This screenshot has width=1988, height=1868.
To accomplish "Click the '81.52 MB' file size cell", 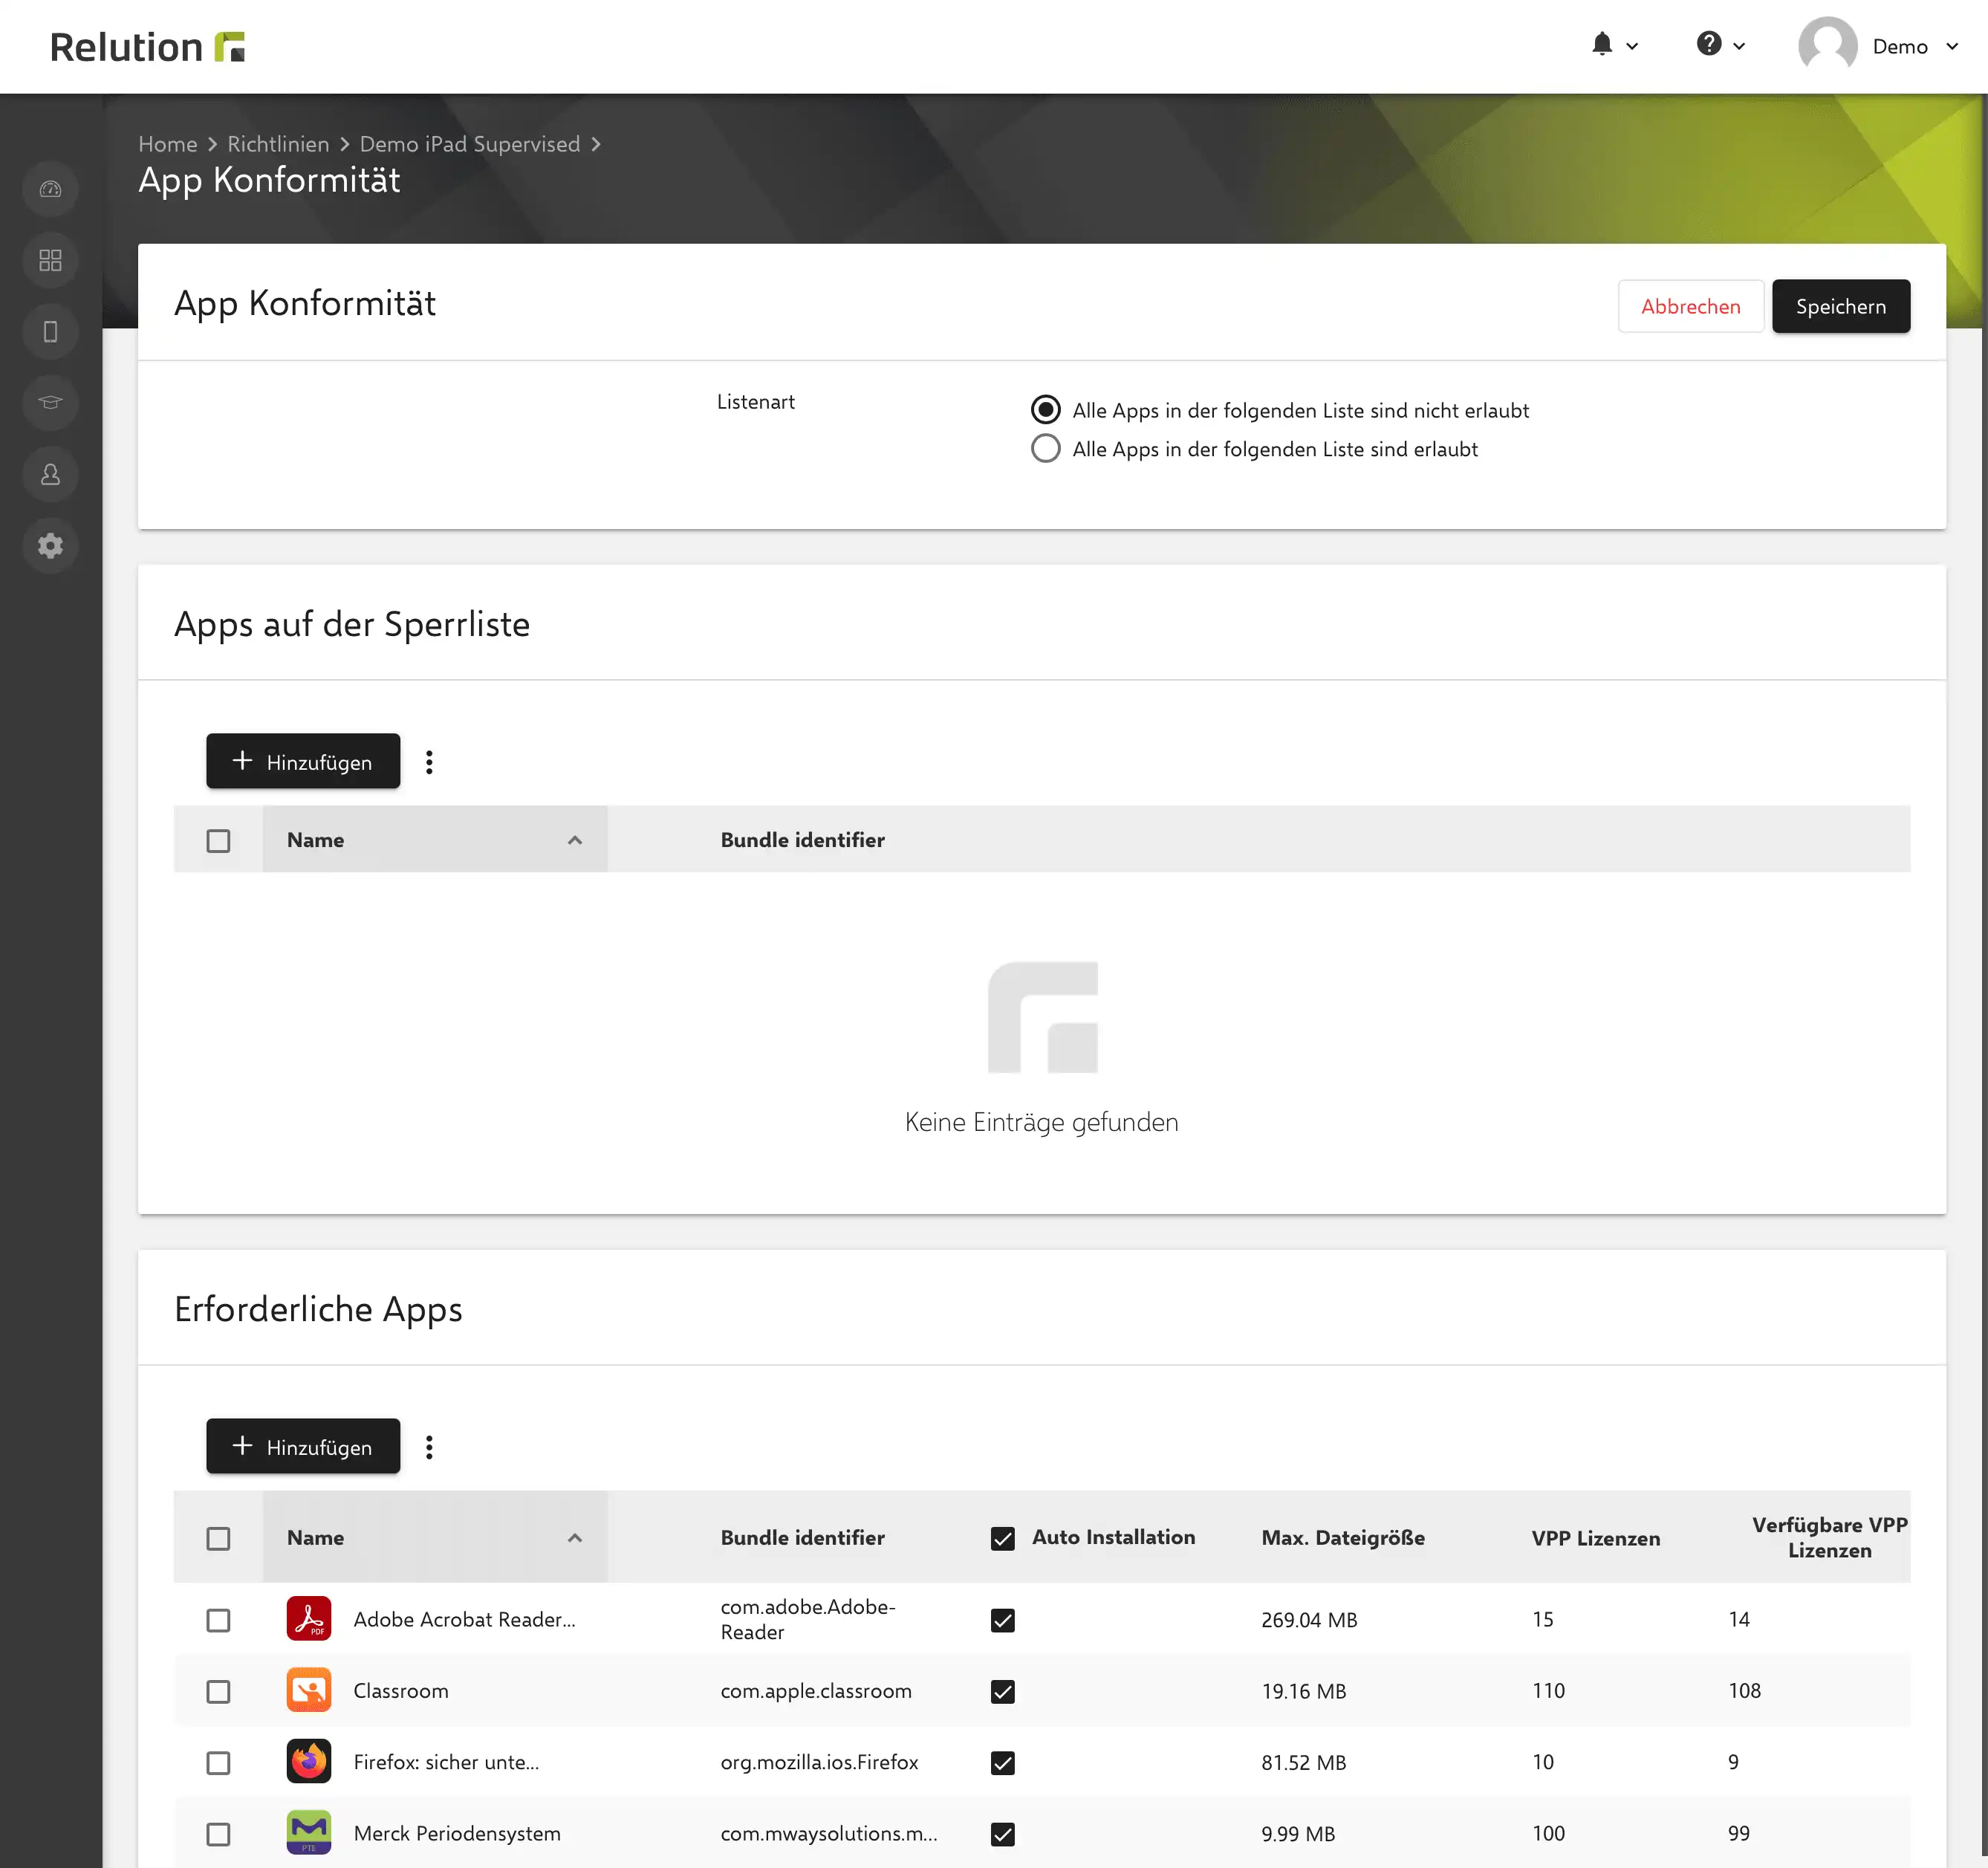I will coord(1303,1762).
